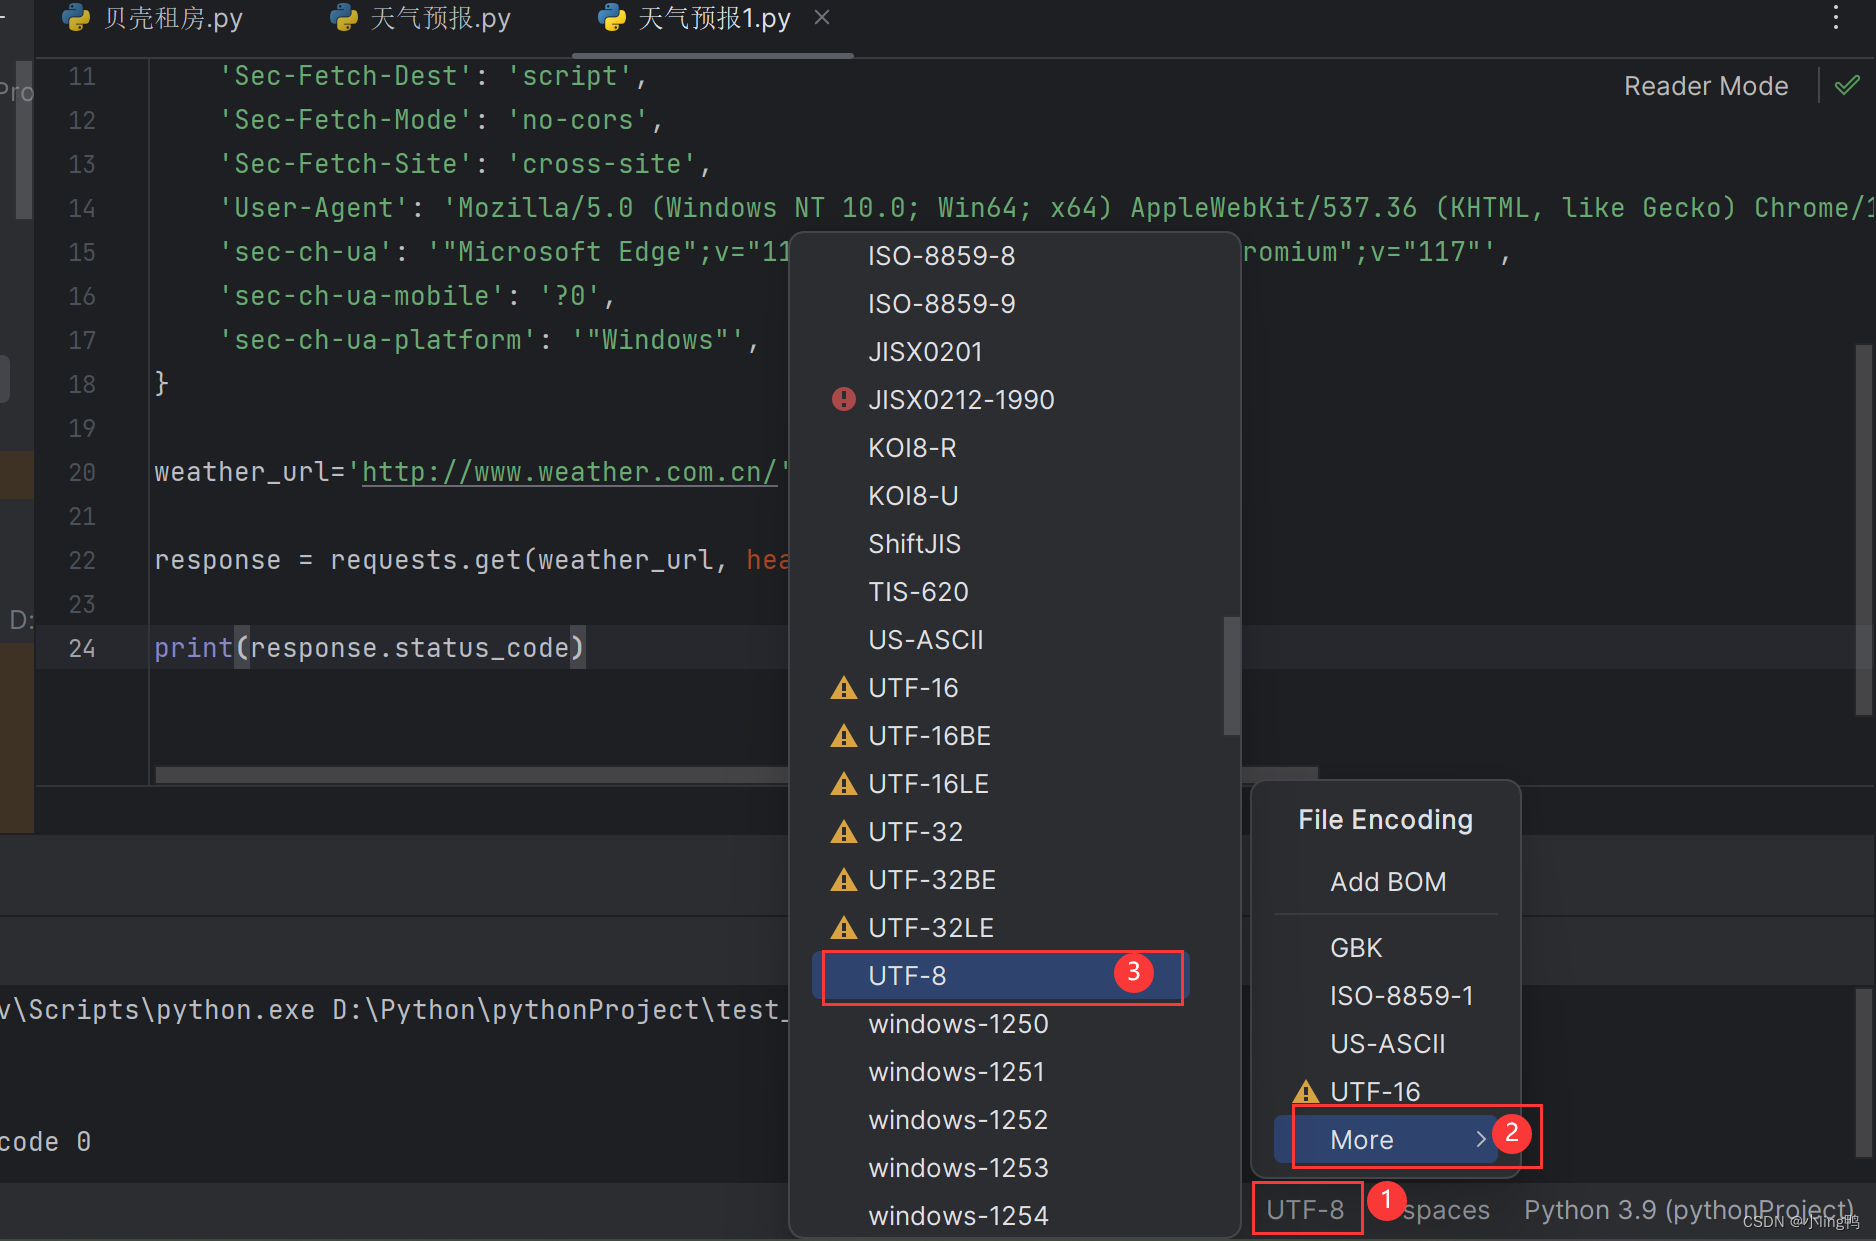Click the warning icon beside UTF-32BE
This screenshot has width=1876, height=1241.
pos(843,879)
